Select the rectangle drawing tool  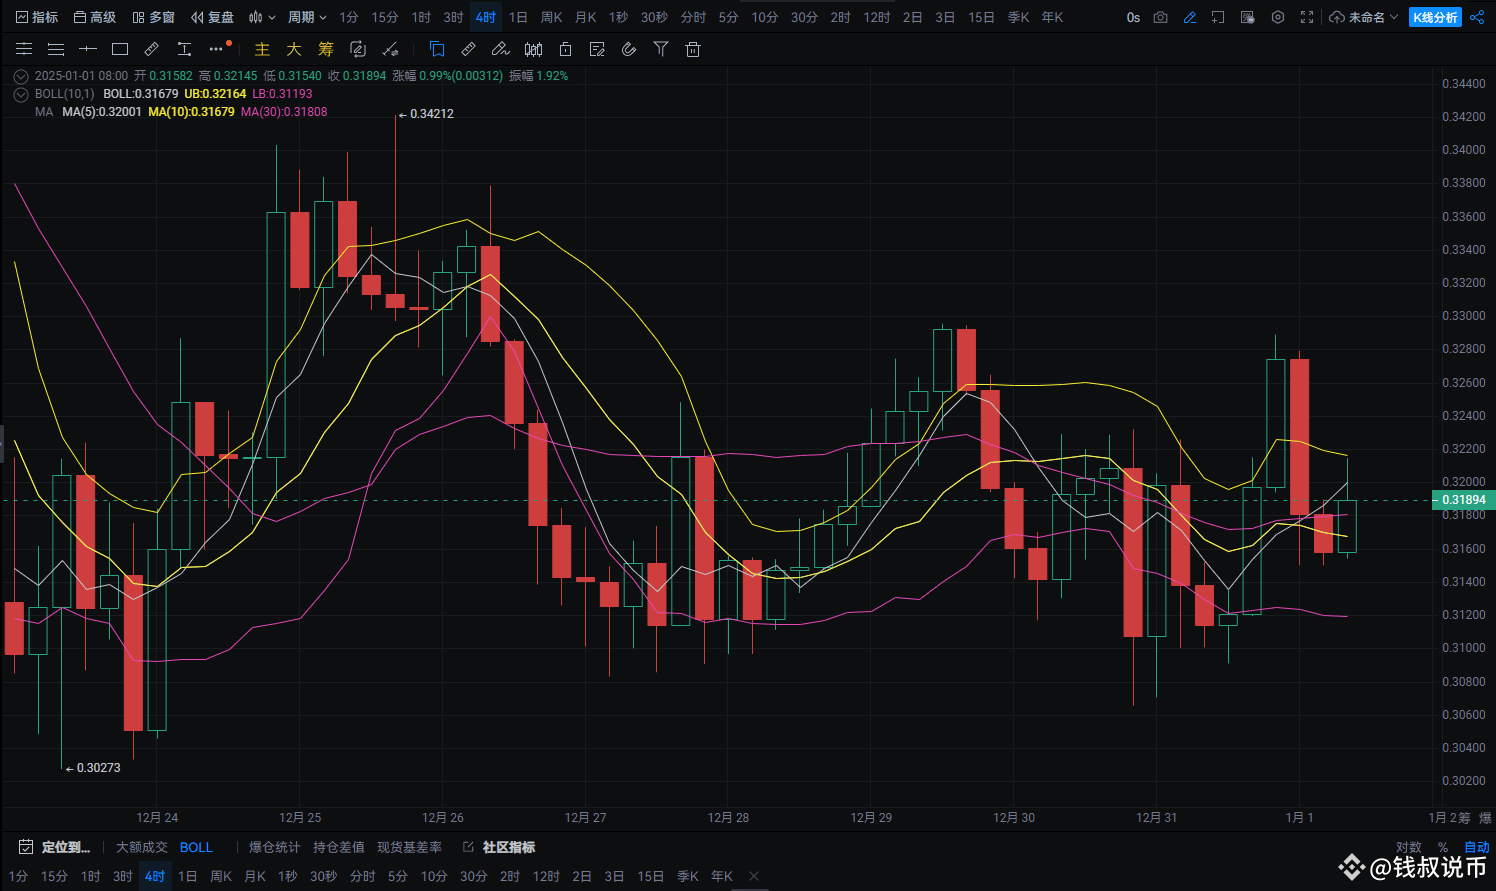point(120,49)
